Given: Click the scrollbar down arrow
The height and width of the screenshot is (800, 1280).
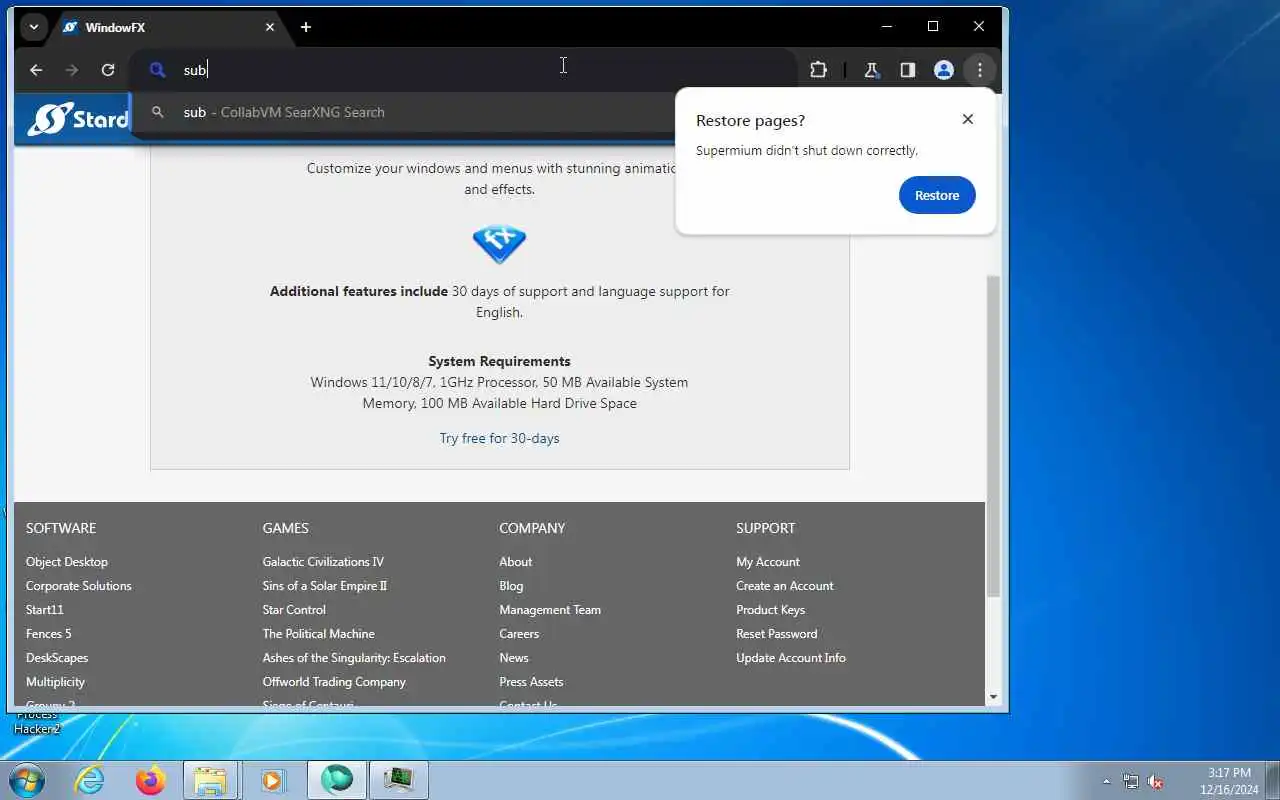Looking at the screenshot, I should tap(993, 697).
